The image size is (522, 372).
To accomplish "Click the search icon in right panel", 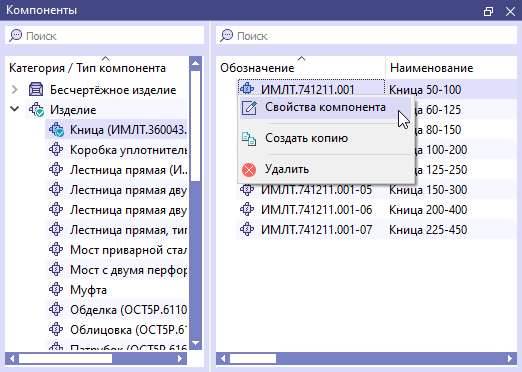I will point(226,35).
